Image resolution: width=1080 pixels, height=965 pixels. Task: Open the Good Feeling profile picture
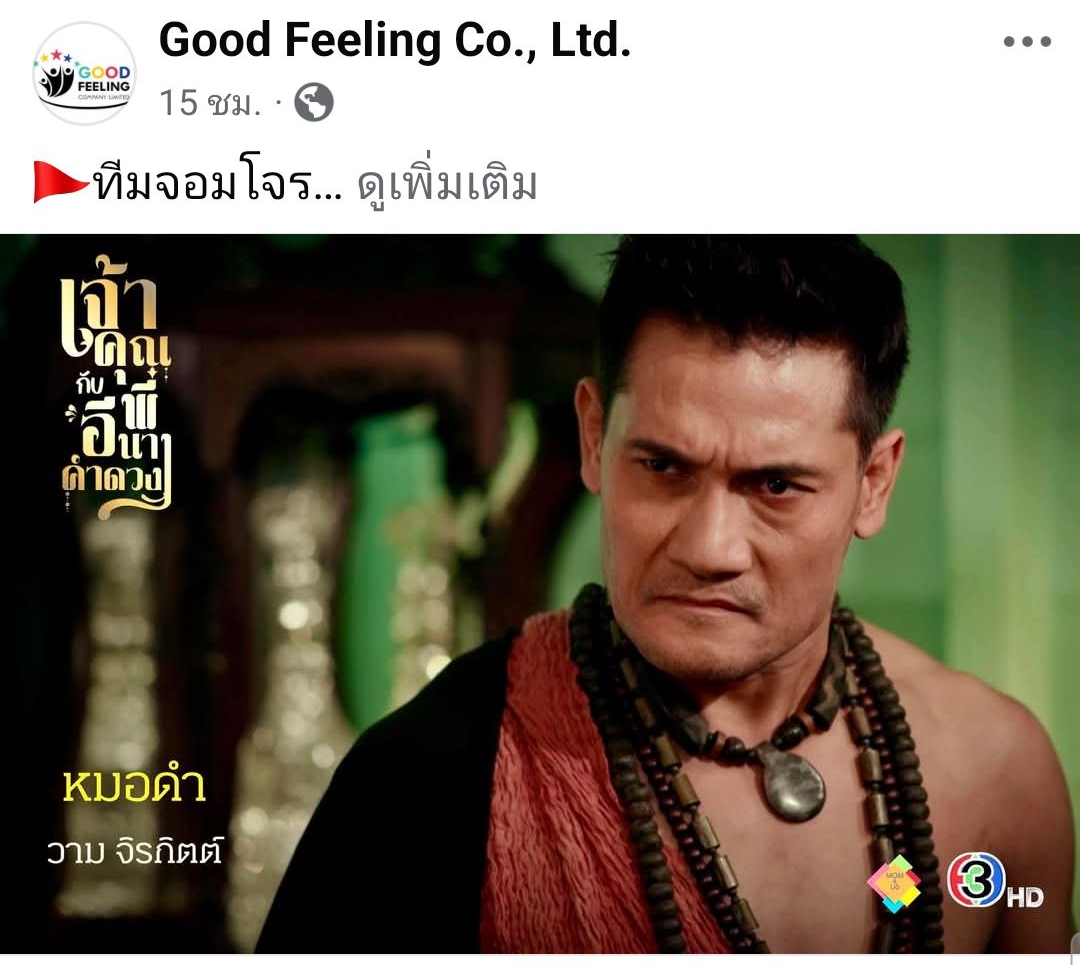tap(85, 73)
